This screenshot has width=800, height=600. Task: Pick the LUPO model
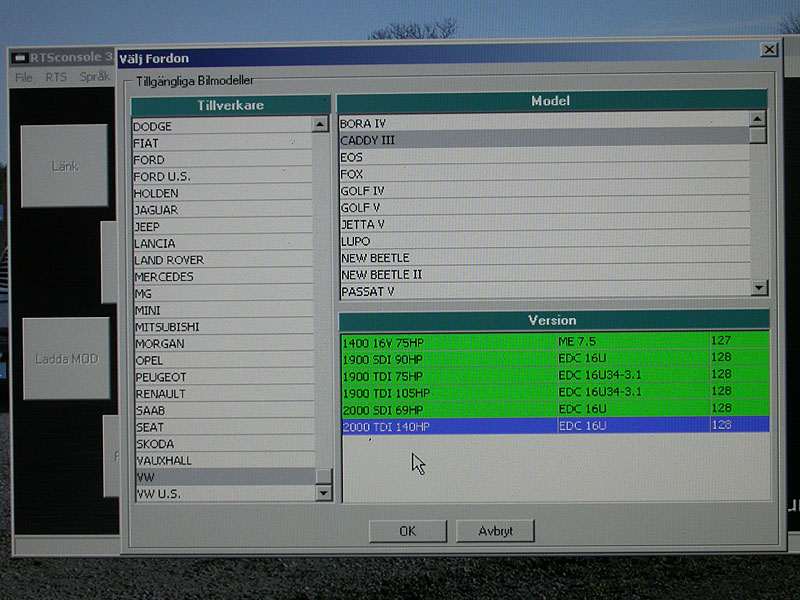point(545,241)
